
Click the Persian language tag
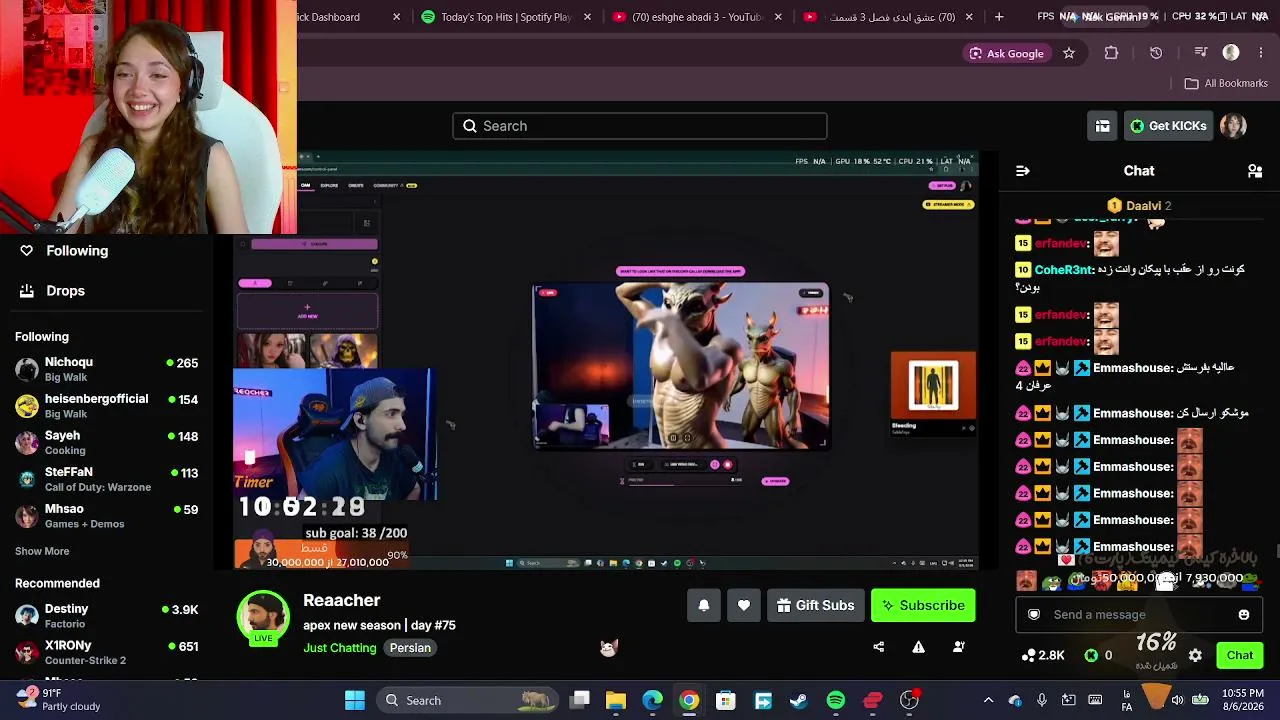click(410, 648)
